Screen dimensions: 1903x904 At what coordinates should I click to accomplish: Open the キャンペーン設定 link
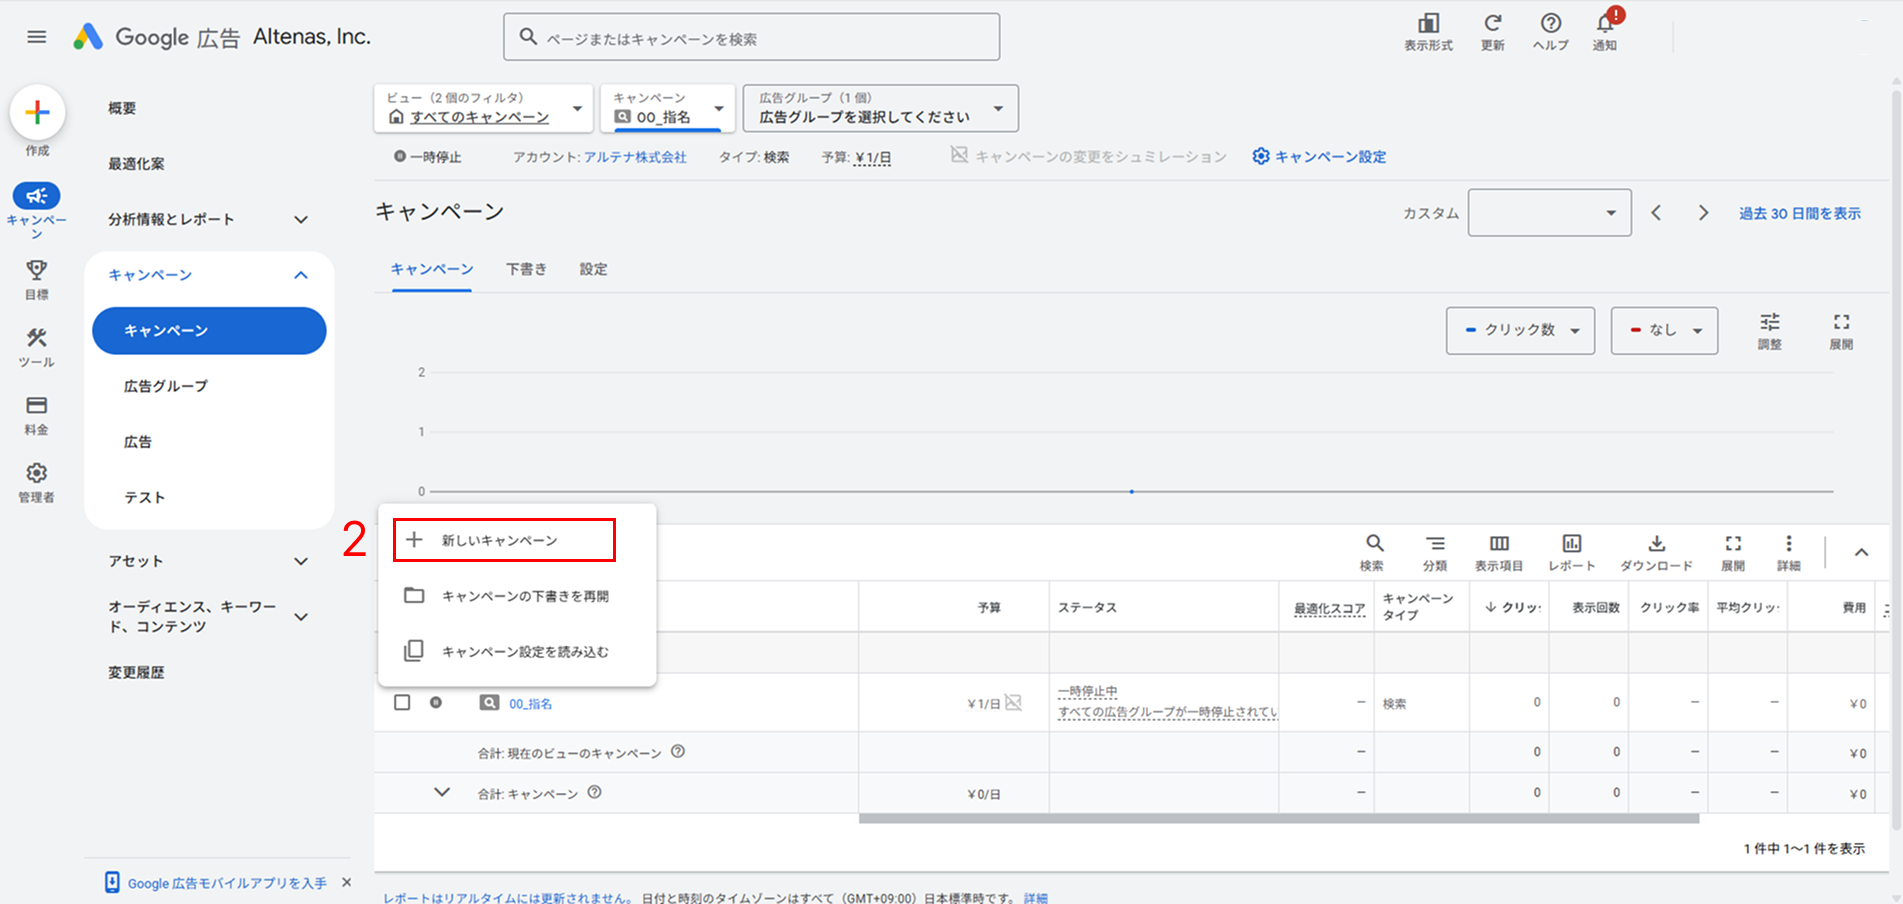pos(1319,157)
